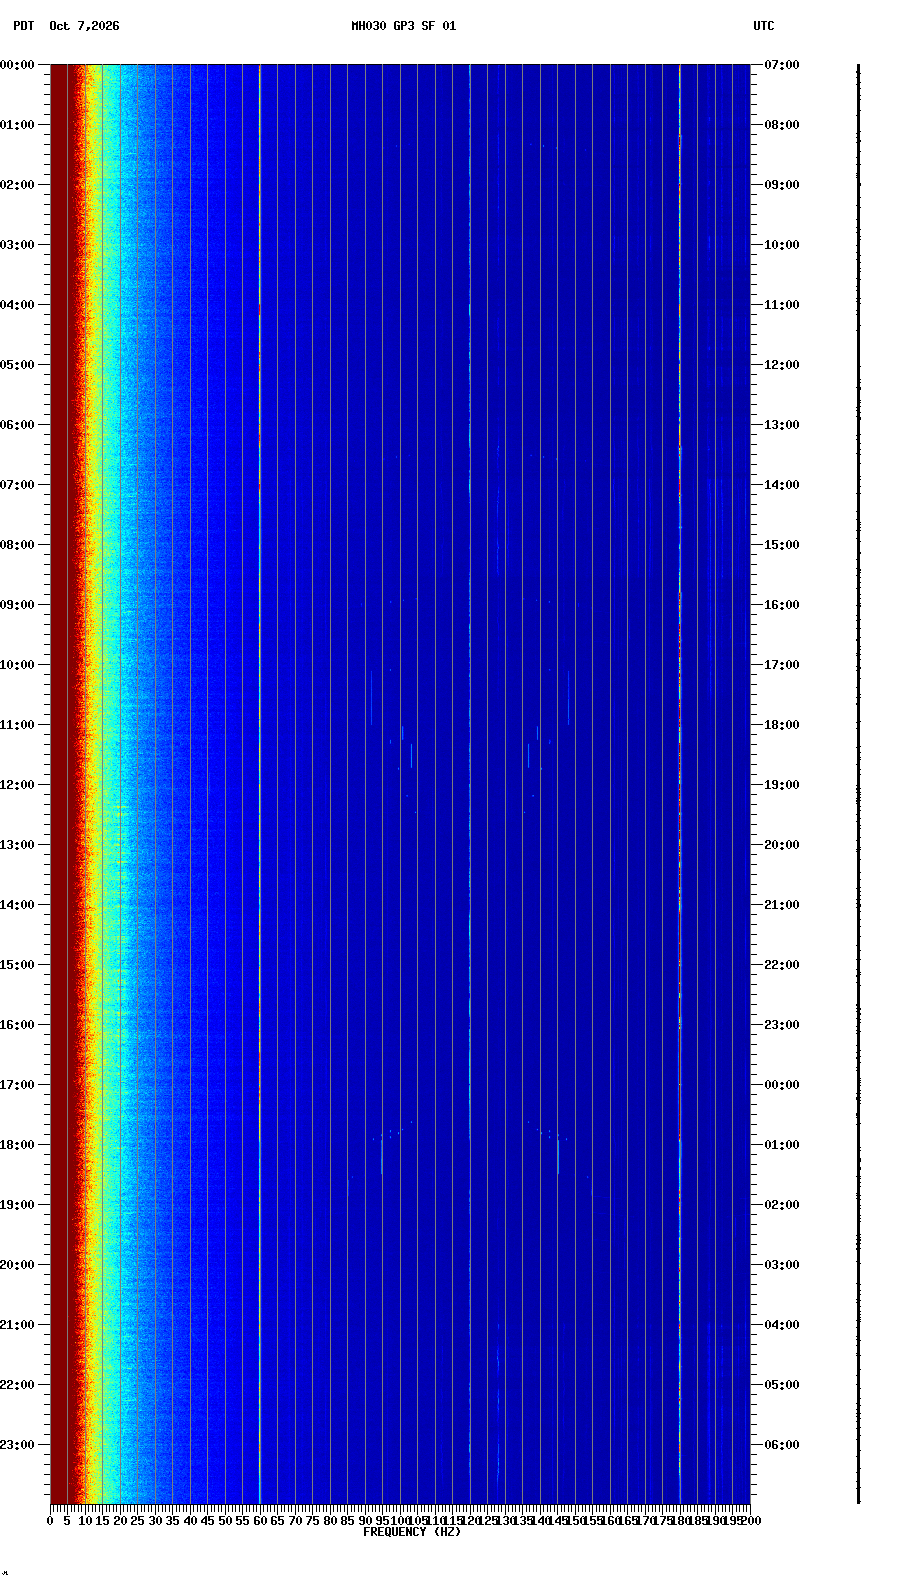Click the 07:00 label on UTC axis
Image resolution: width=902 pixels, height=1584 pixels.
point(782,65)
